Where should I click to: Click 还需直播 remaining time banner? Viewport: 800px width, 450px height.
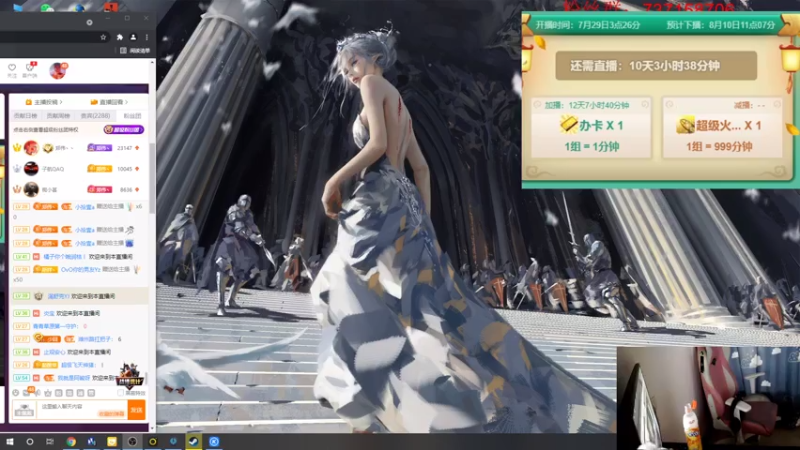click(x=656, y=66)
